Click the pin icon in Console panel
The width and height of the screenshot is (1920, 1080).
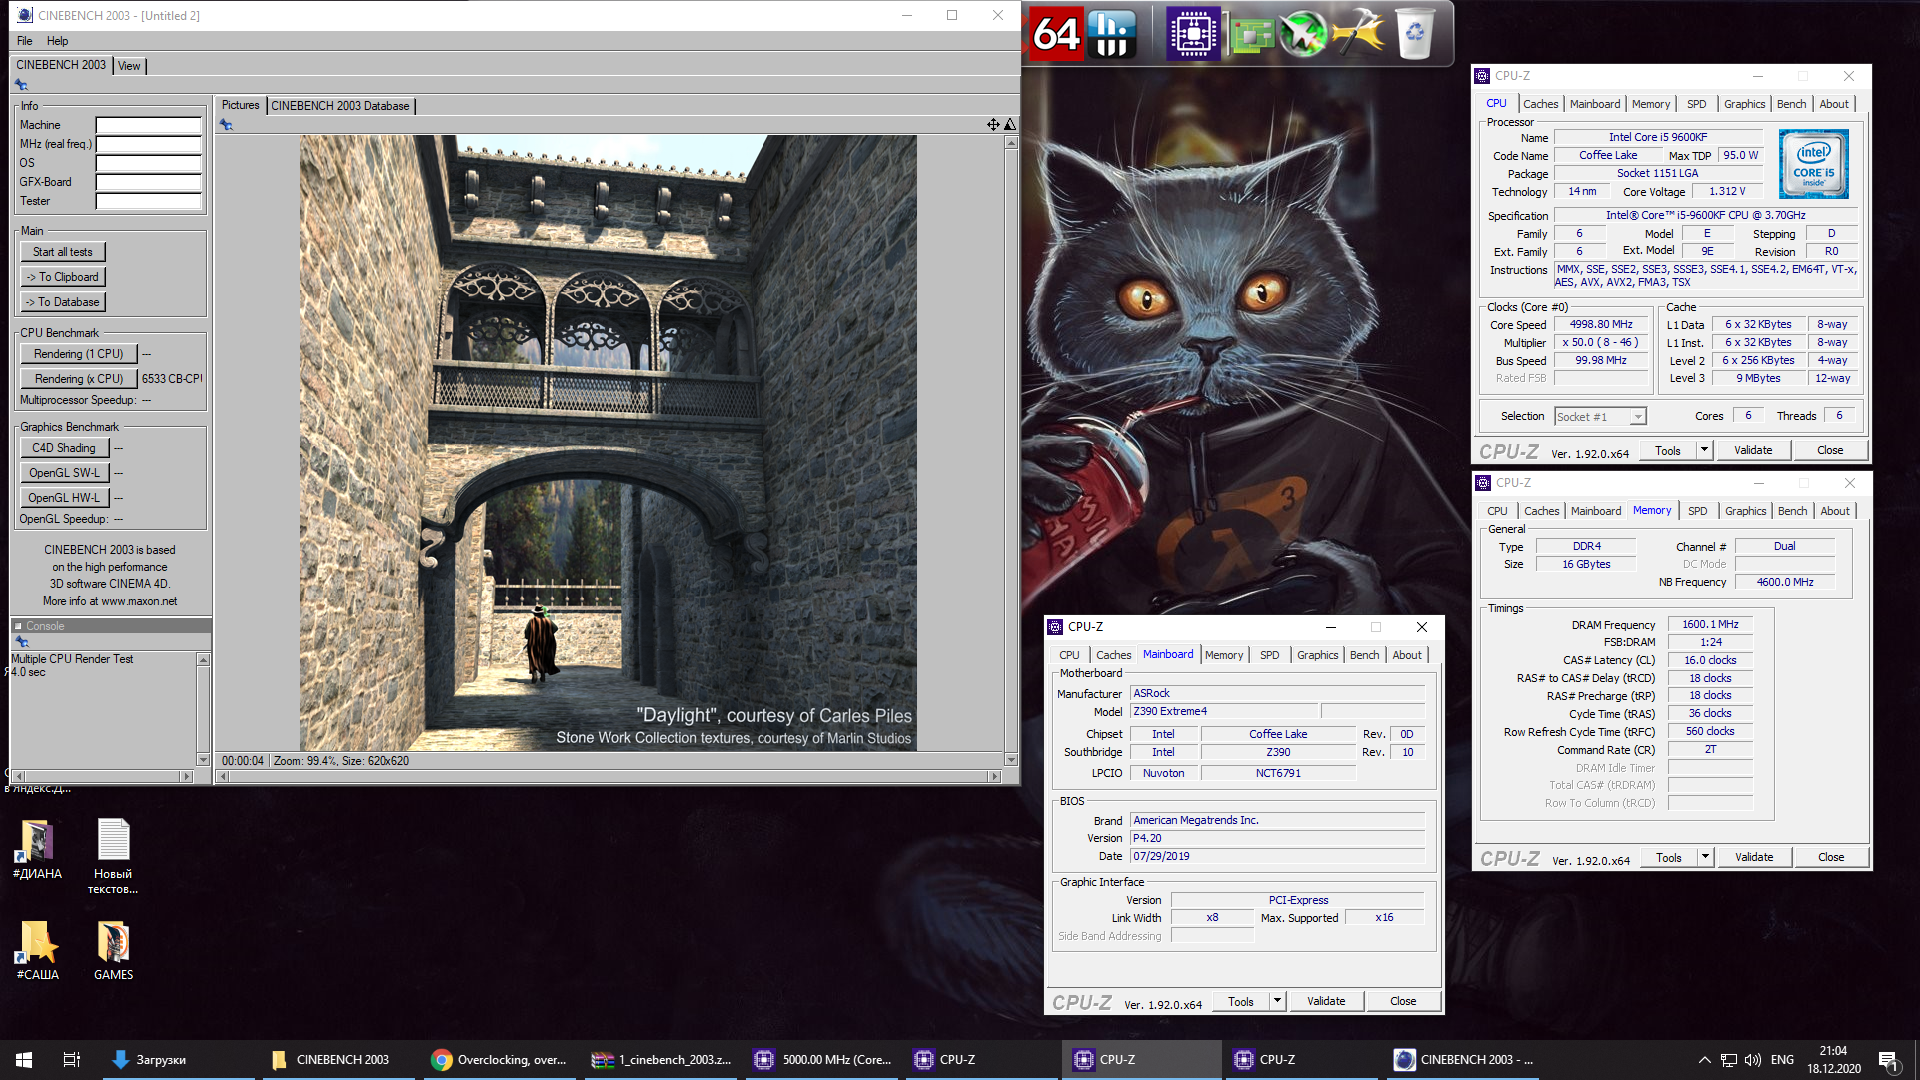pos(21,642)
